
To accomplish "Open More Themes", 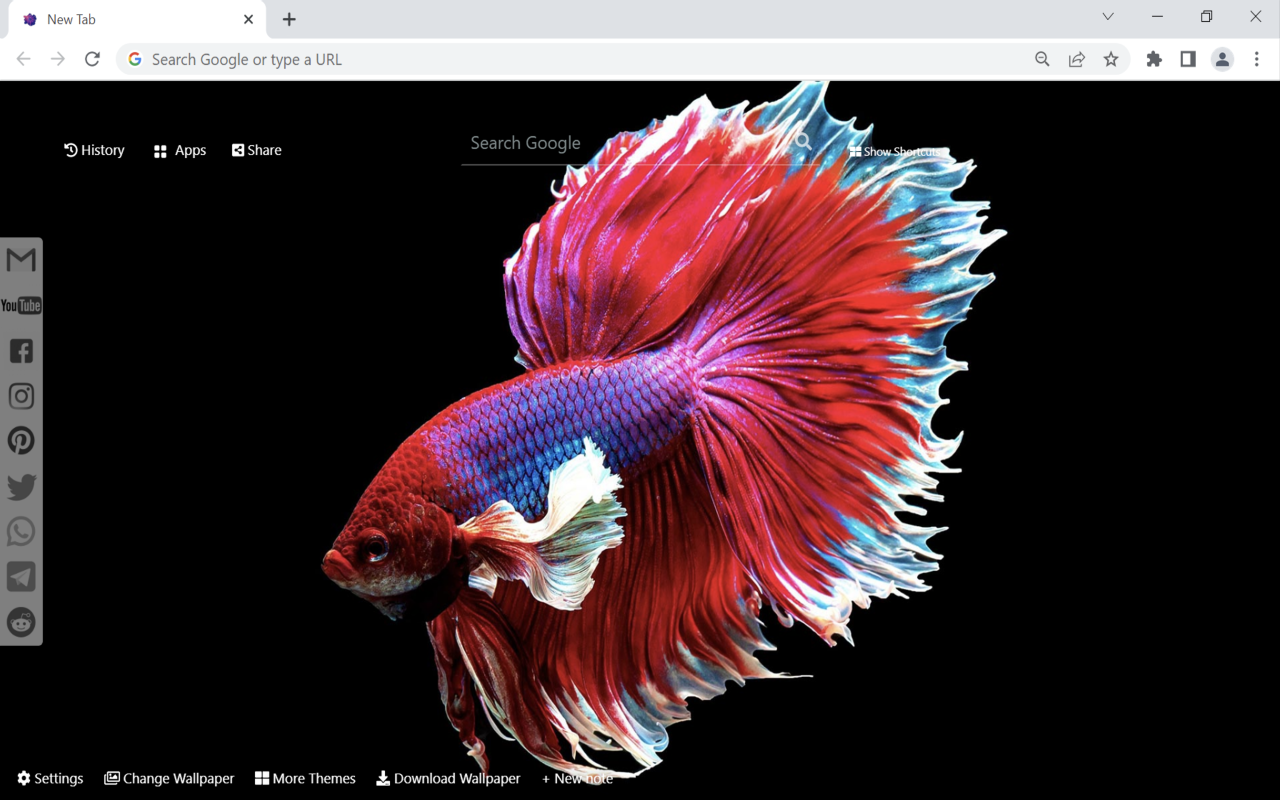I will tap(305, 778).
